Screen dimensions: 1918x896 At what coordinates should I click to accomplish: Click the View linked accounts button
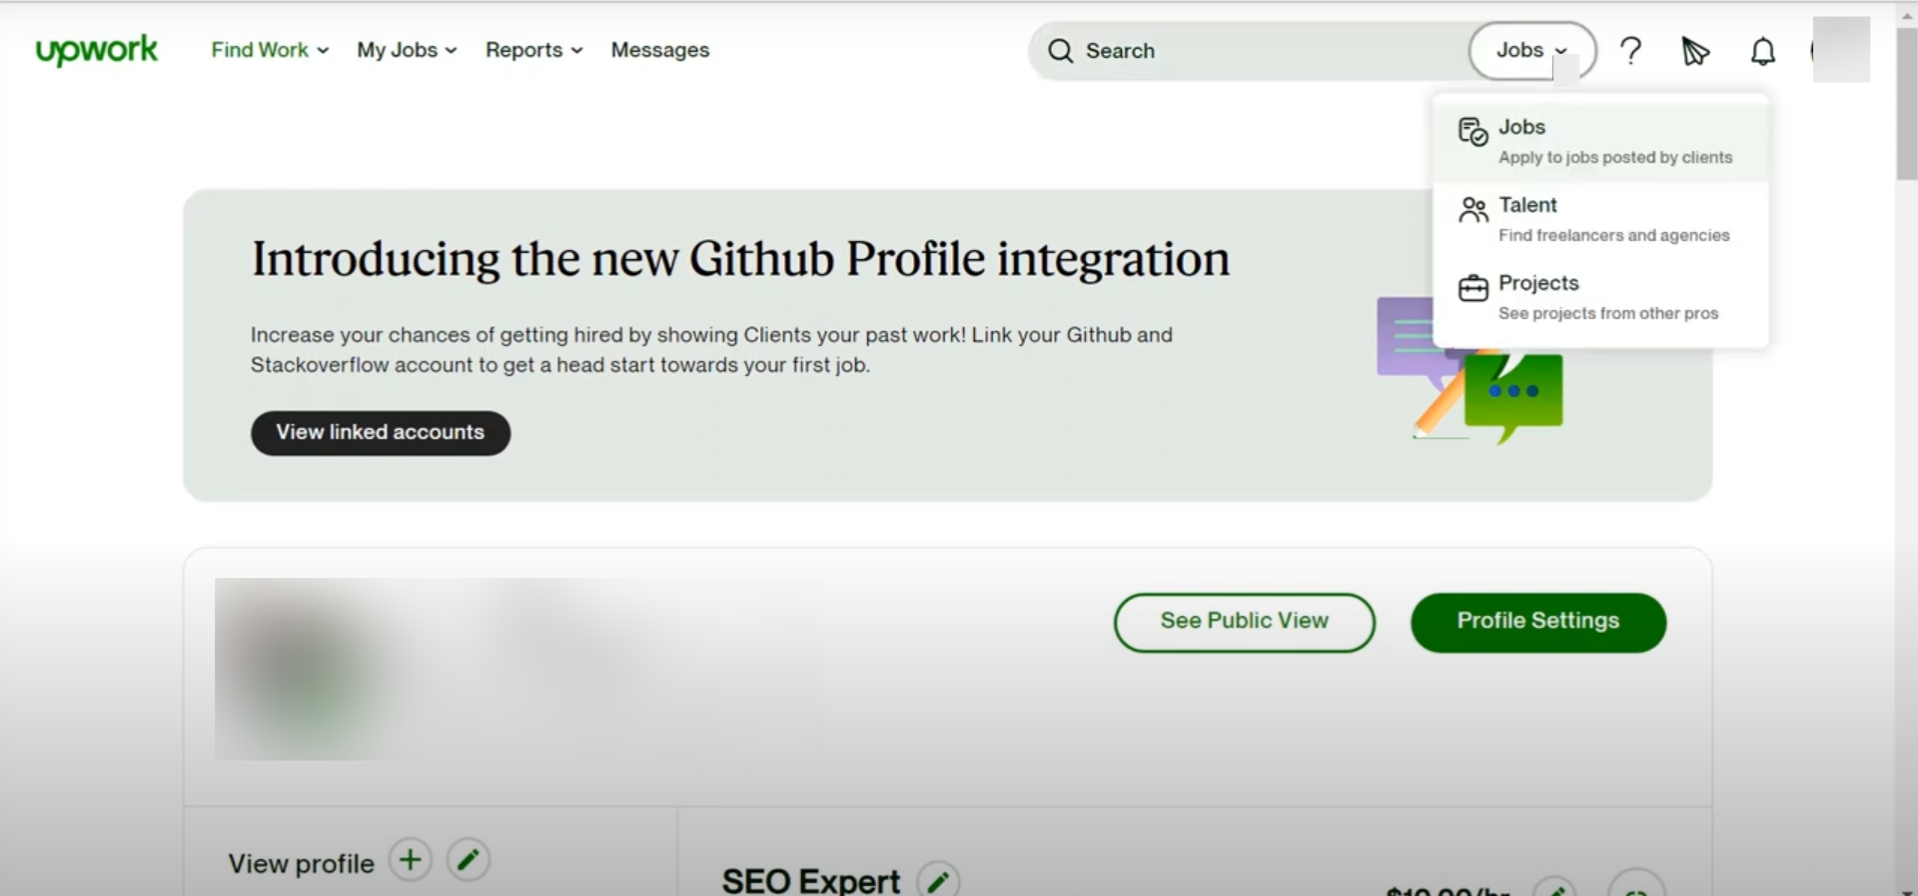point(380,433)
